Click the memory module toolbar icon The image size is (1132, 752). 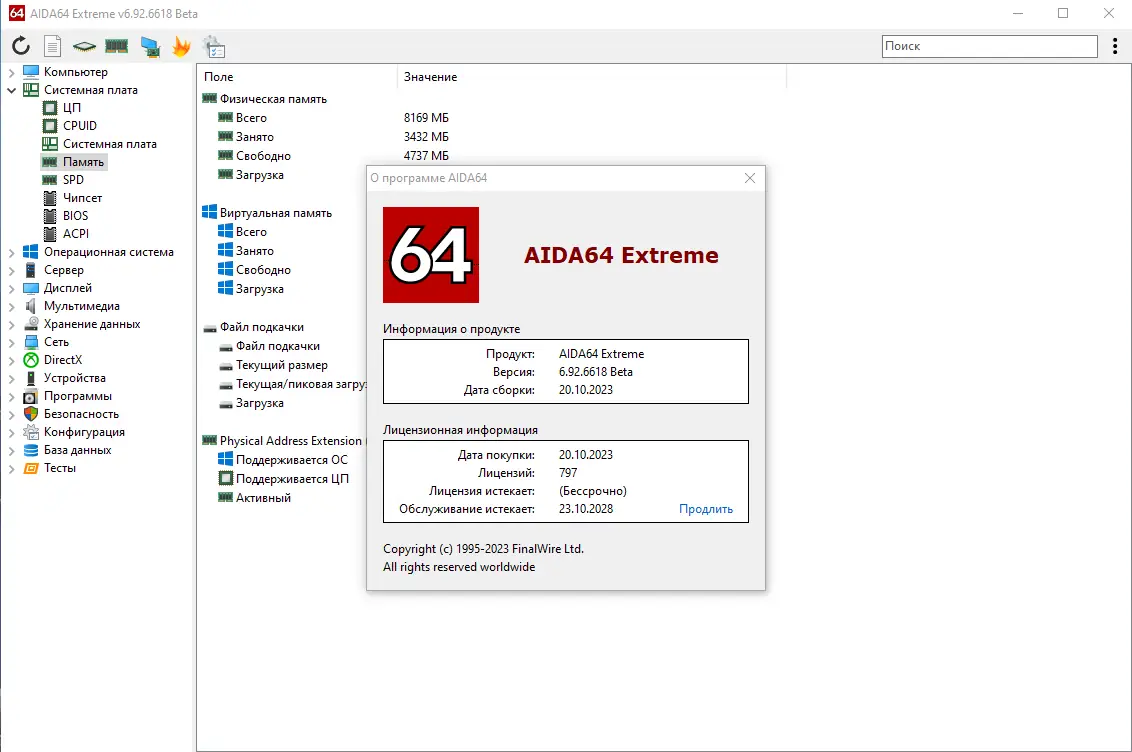pyautogui.click(x=116, y=46)
